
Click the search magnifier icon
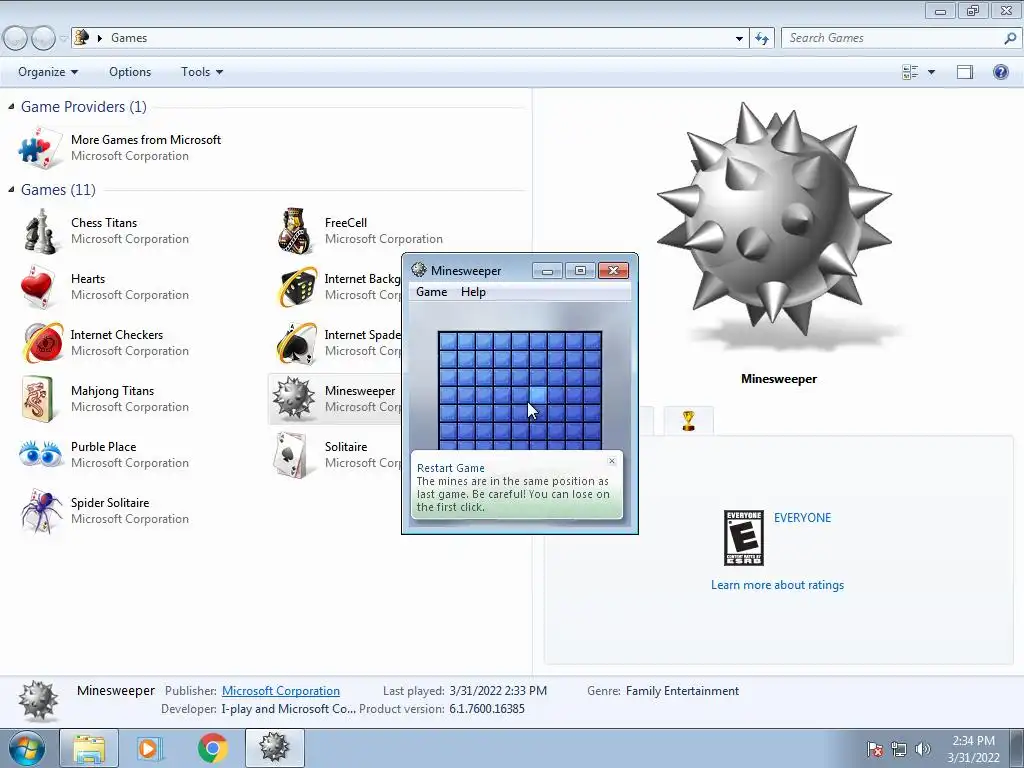coord(1010,38)
